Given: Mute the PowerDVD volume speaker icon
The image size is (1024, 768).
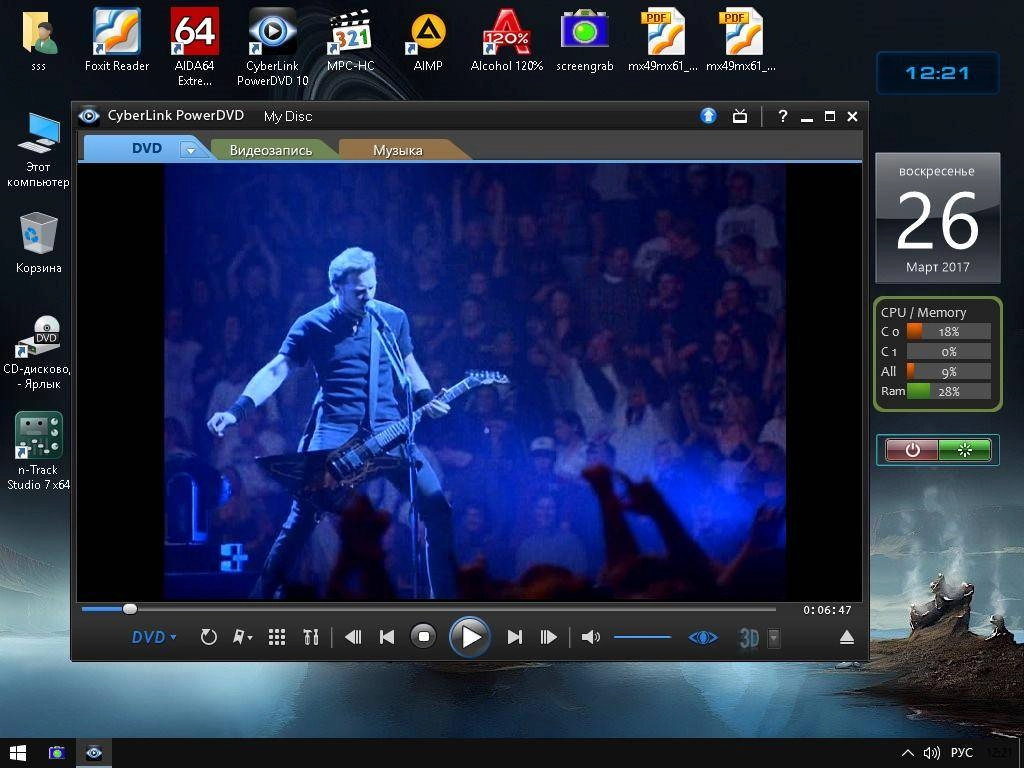Looking at the screenshot, I should pos(590,637).
